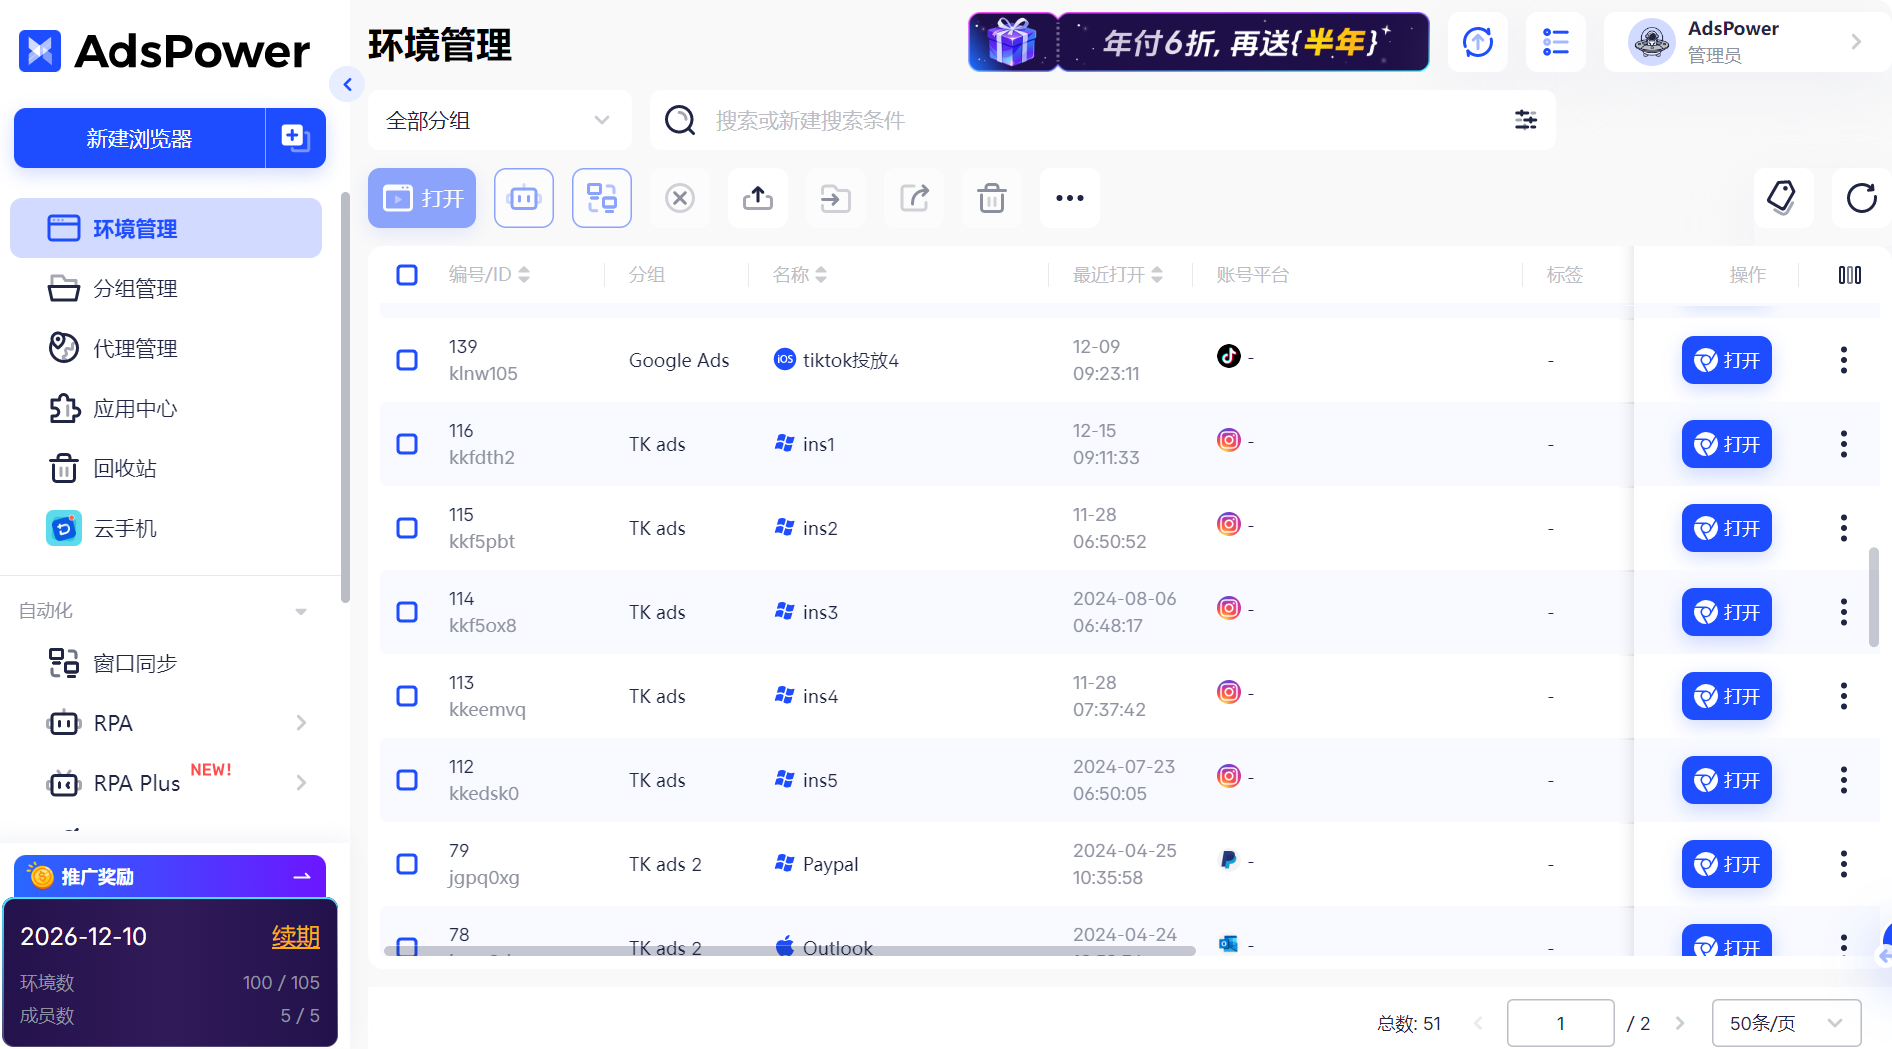Check the select-all checkbox in the table header

tap(407, 274)
